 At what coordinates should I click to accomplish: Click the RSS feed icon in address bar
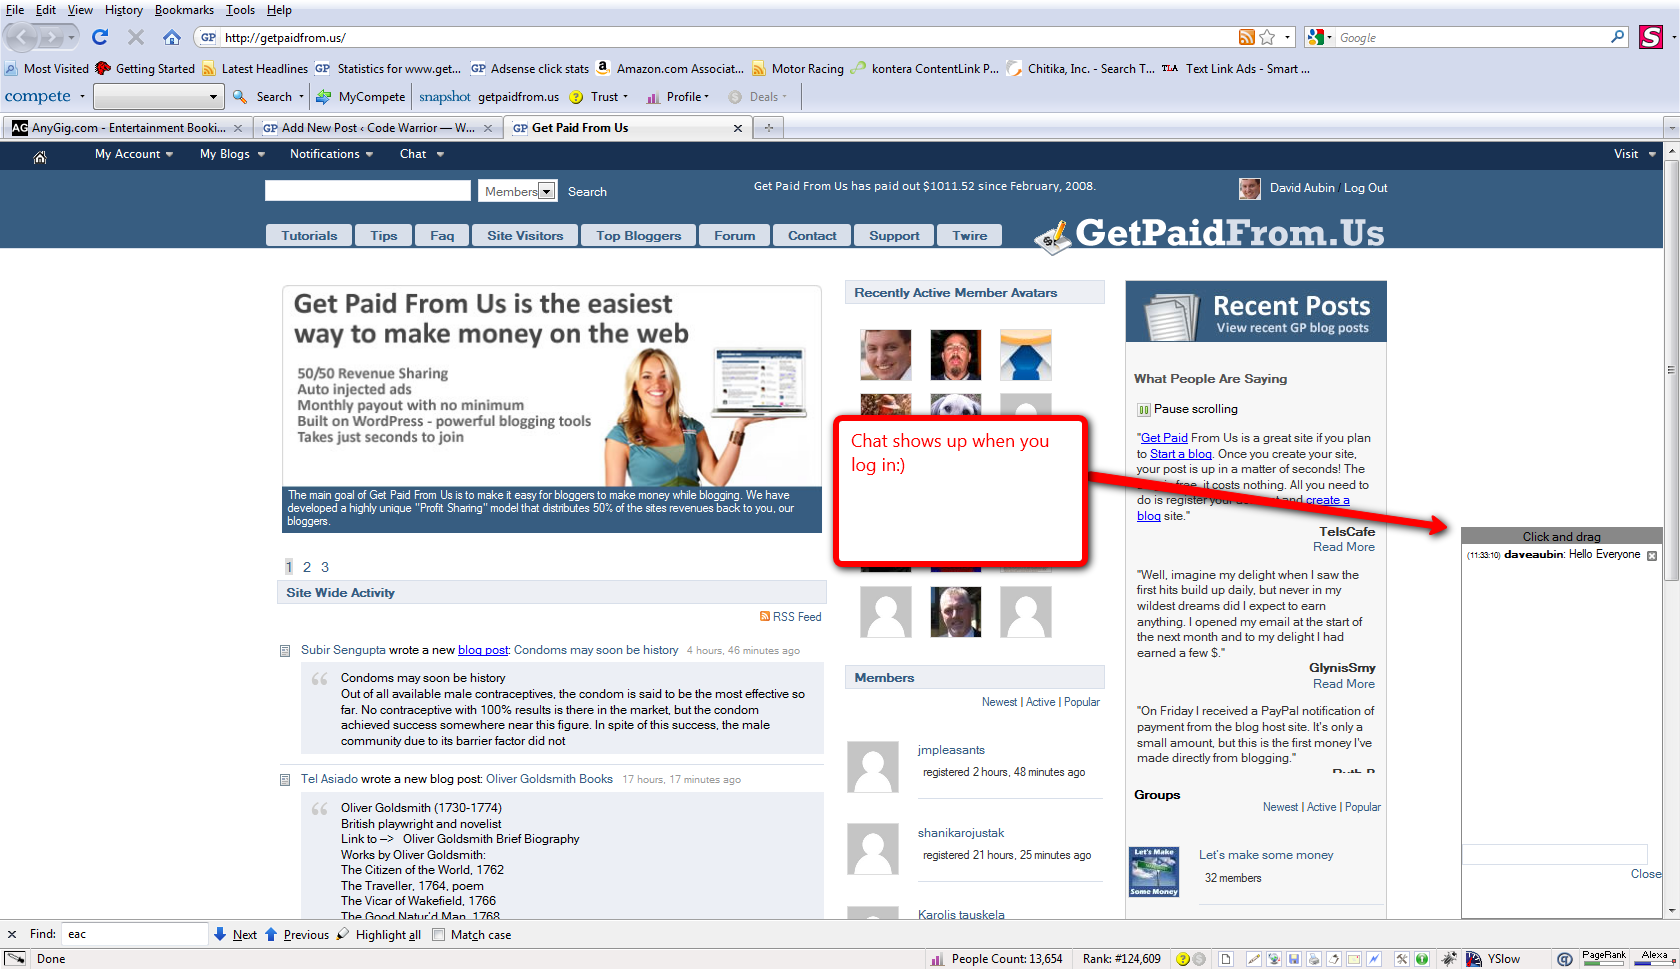[1246, 37]
